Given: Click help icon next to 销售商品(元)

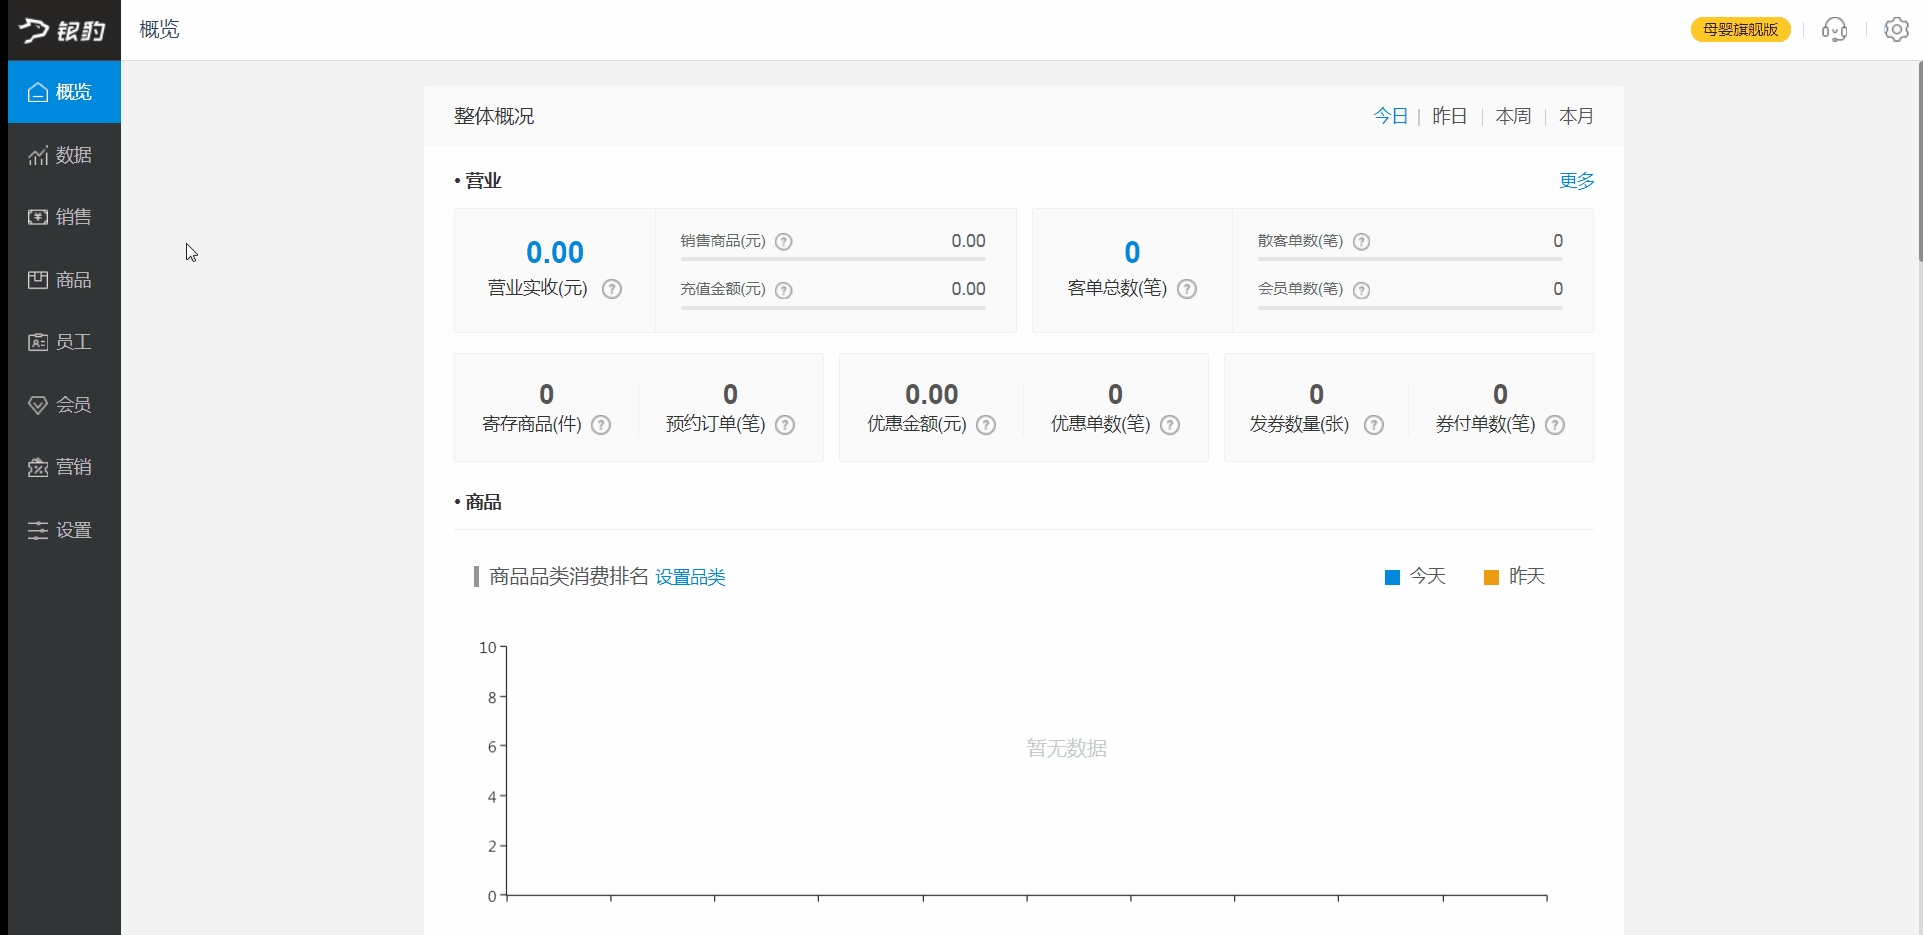Looking at the screenshot, I should click(784, 242).
